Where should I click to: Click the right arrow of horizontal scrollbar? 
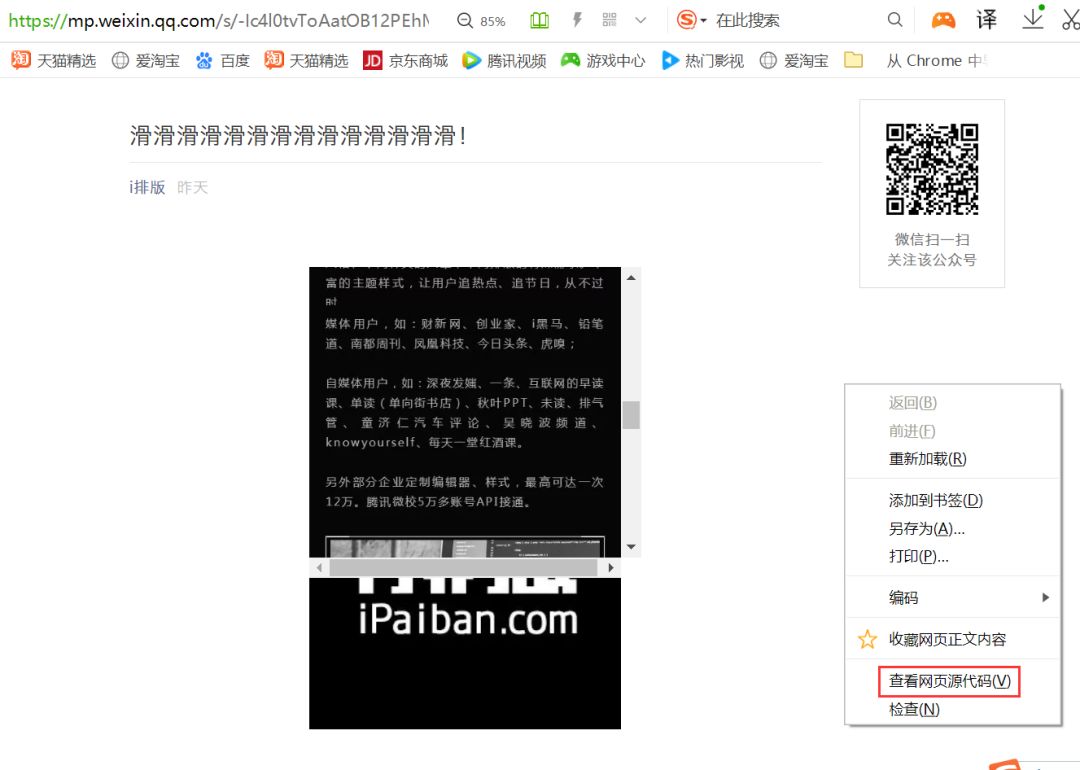tap(610, 568)
